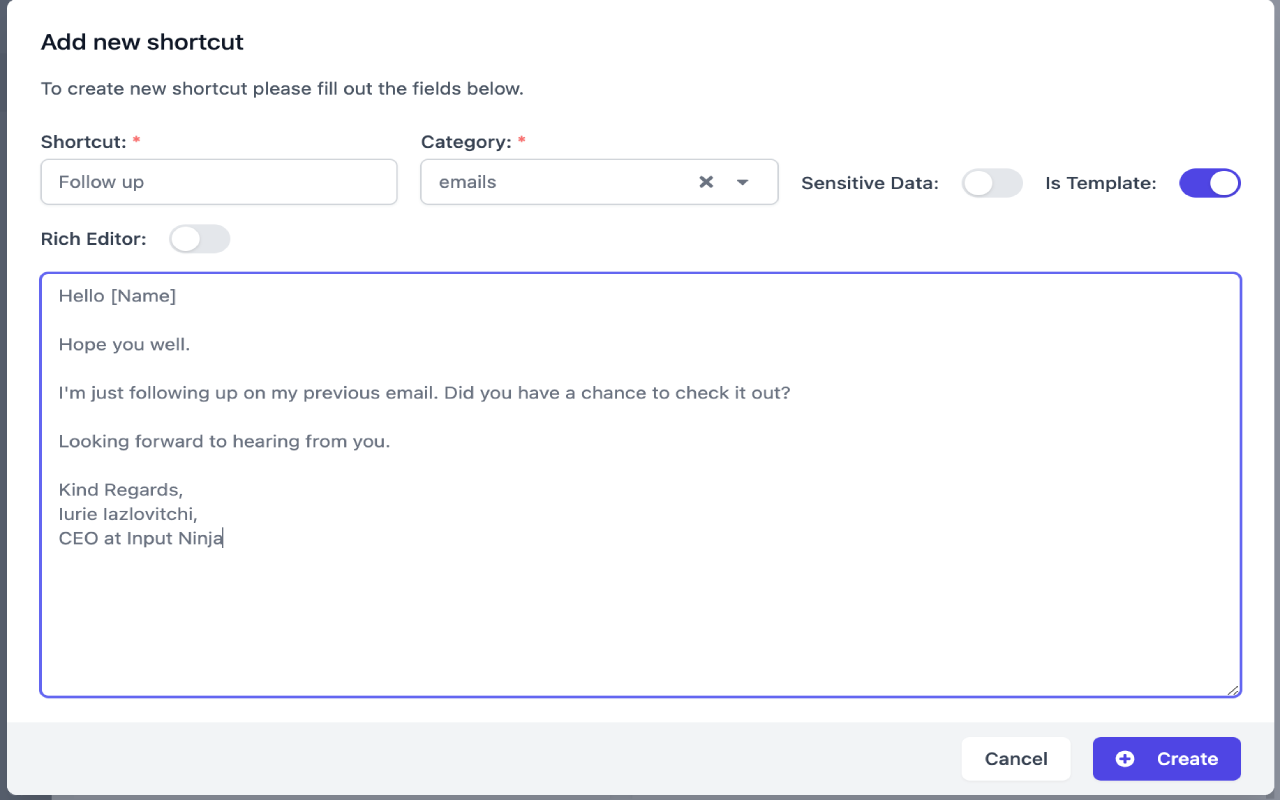Create the new shortcut
The image size is (1280, 800).
1167,759
